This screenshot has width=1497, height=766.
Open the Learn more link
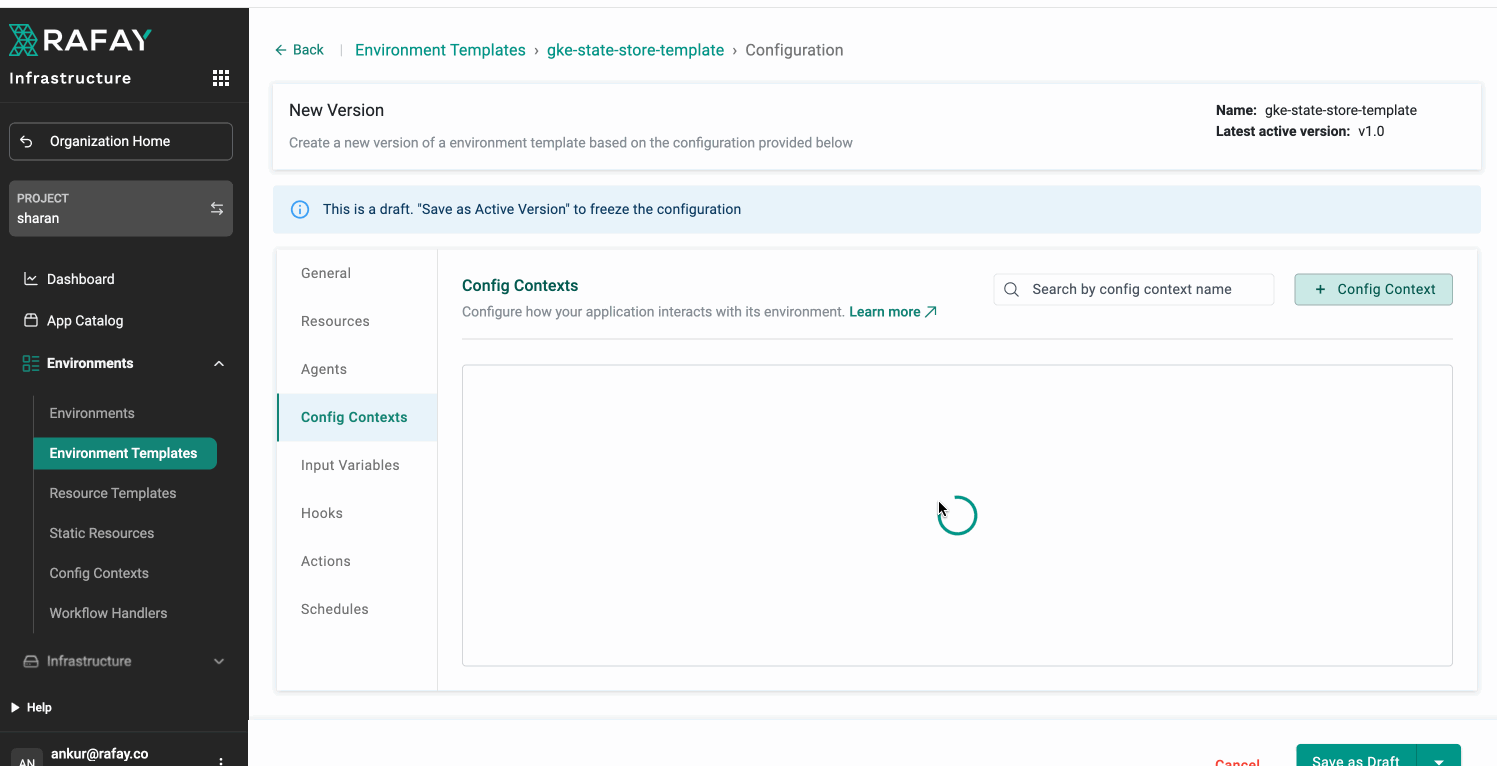pos(892,312)
